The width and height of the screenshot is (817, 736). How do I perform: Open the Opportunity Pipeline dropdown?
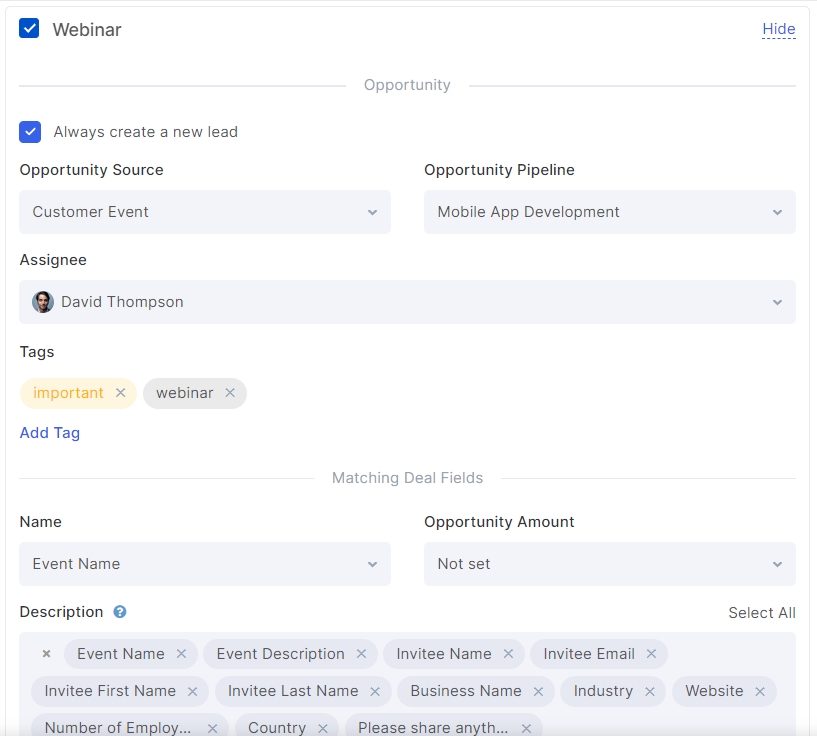610,212
